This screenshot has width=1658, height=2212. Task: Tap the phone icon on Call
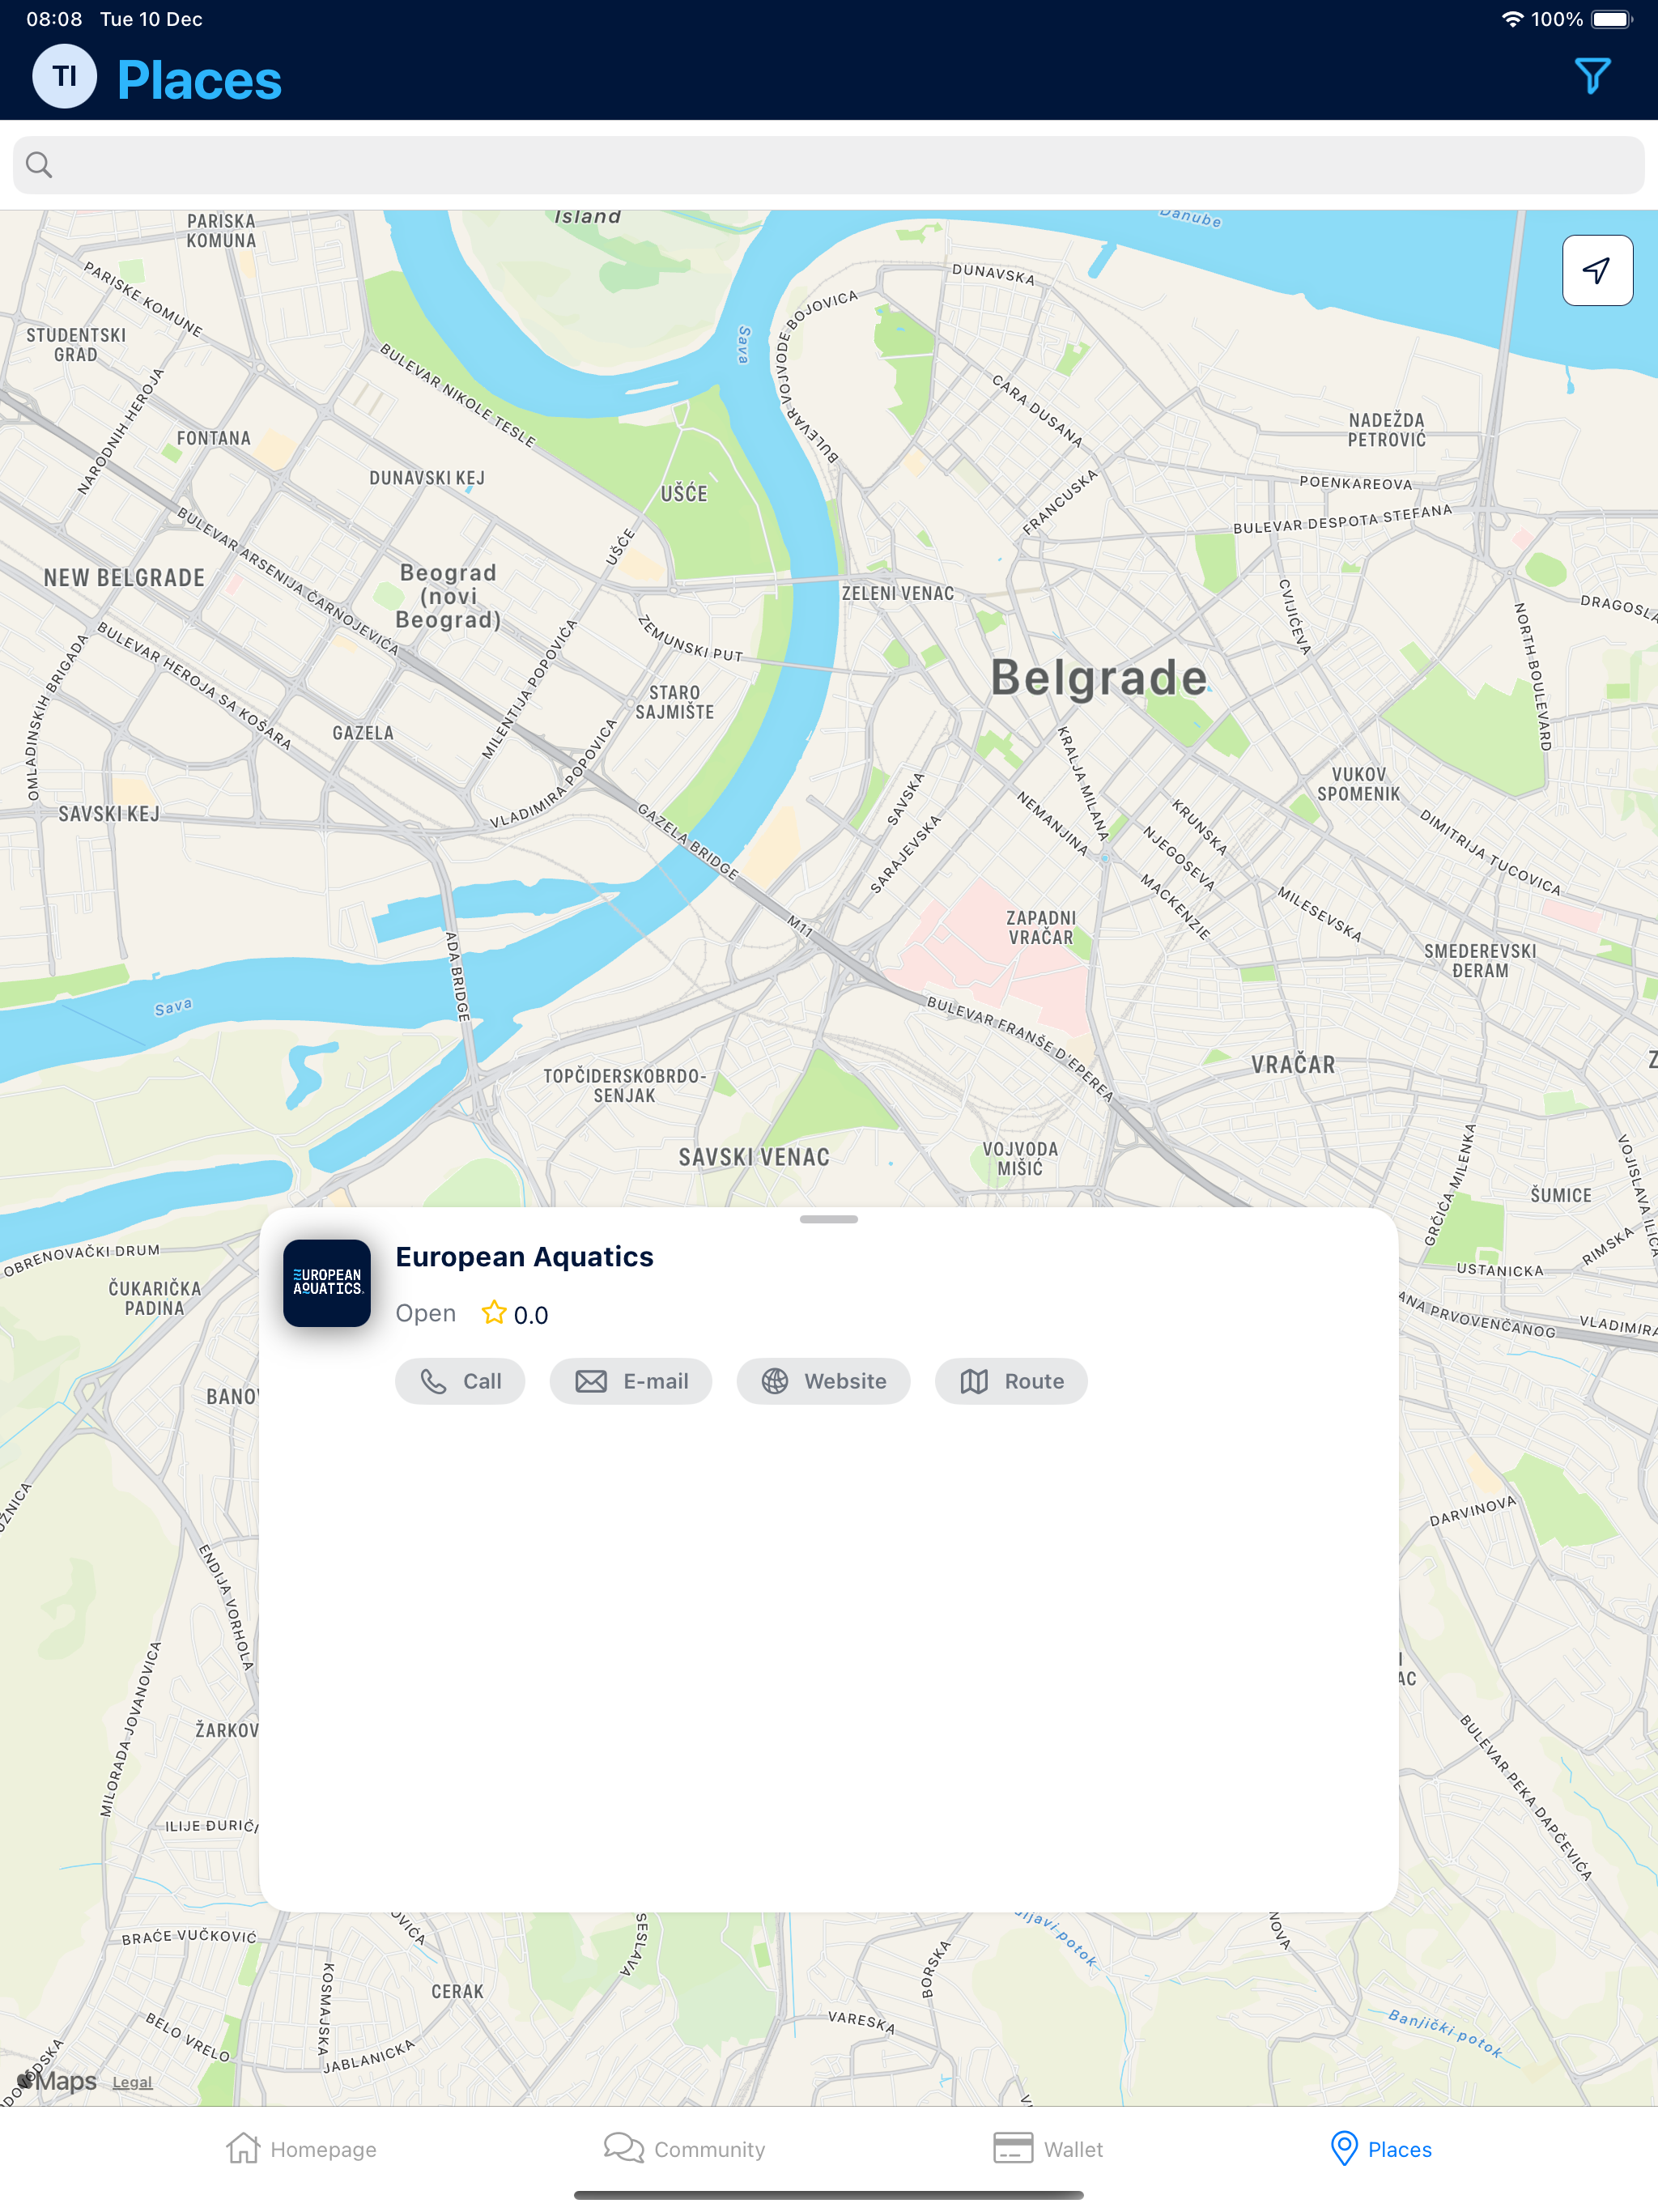pos(433,1381)
